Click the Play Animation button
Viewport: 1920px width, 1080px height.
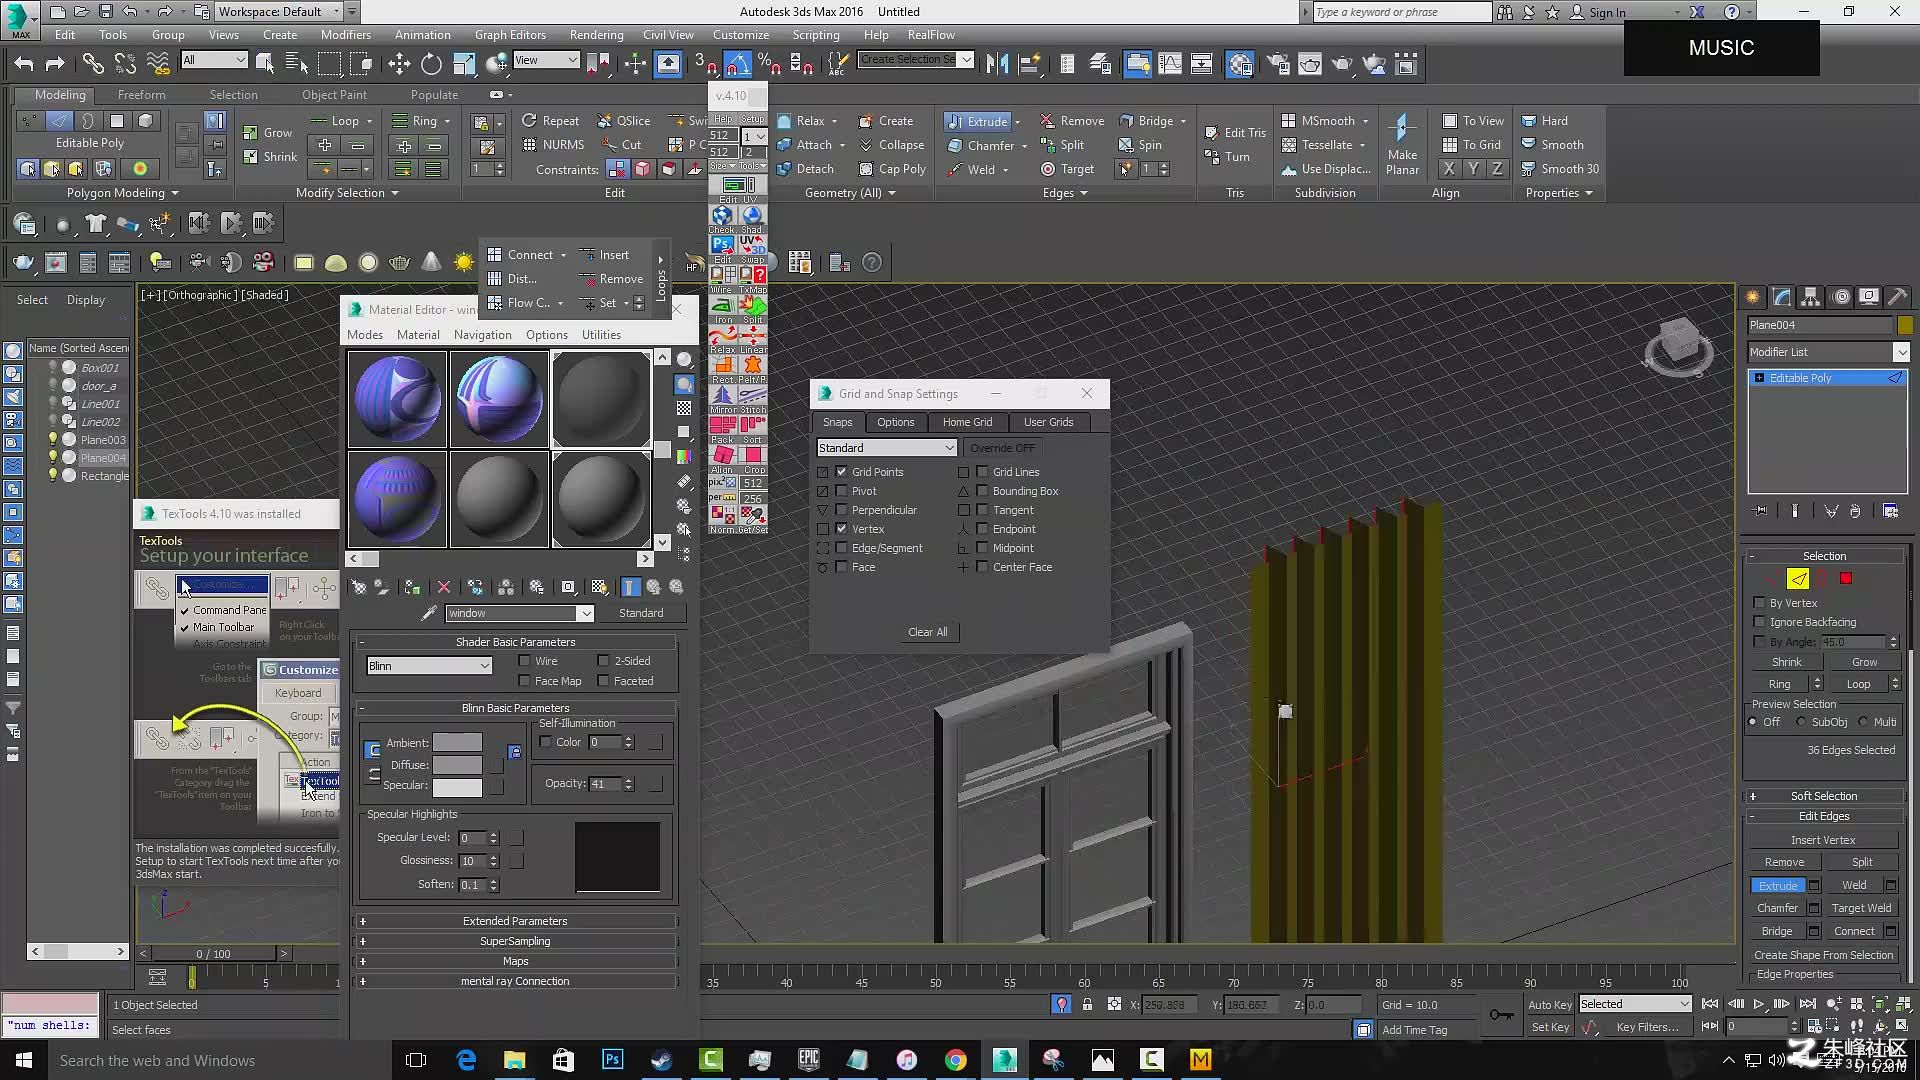pyautogui.click(x=1758, y=1004)
